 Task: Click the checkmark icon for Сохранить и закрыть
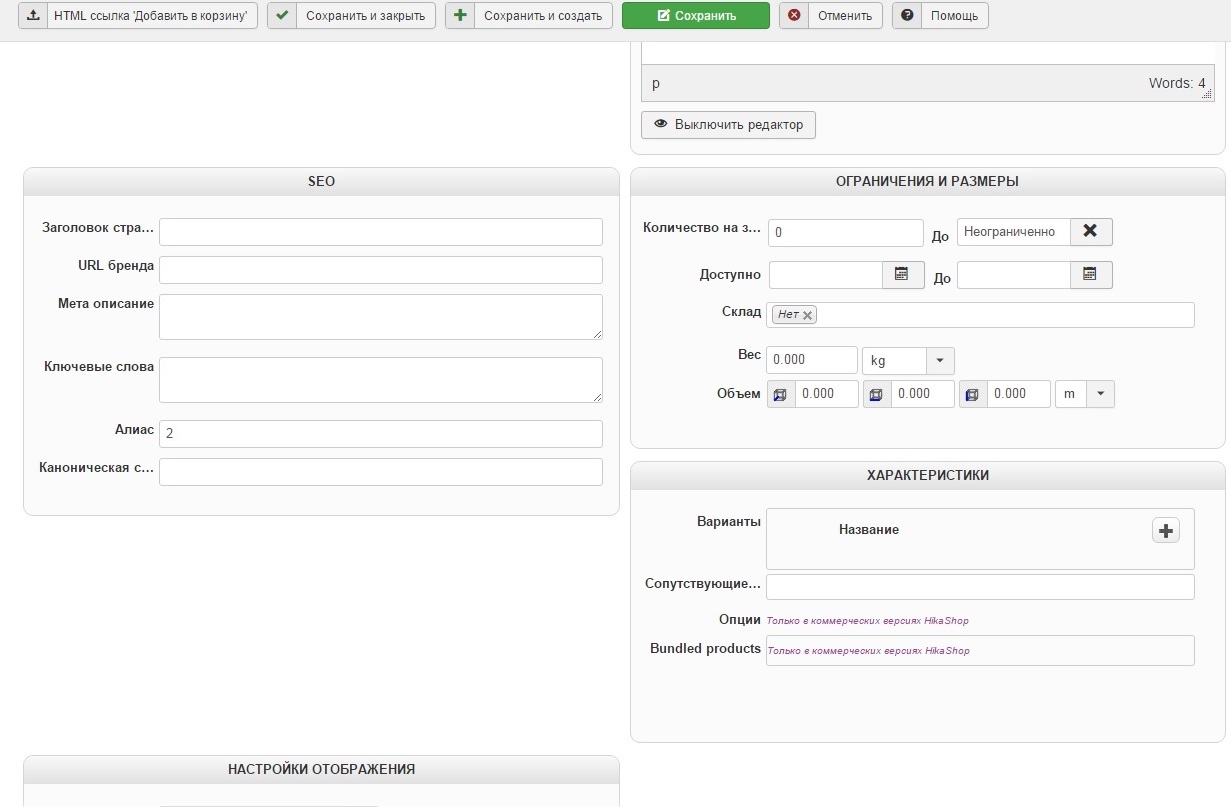click(282, 16)
